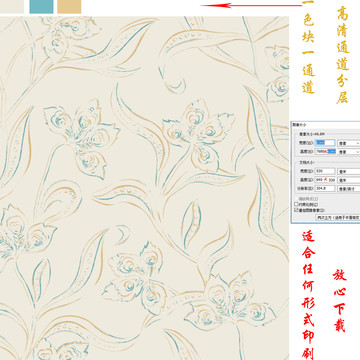Screen dimensions: 360x360
Task: Open the resolution unit dropdown
Action: tap(349, 189)
